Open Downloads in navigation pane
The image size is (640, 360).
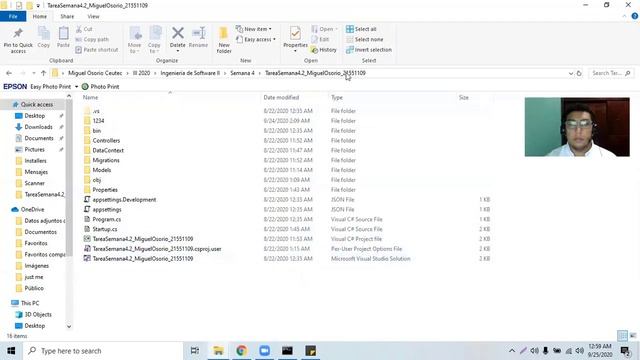(38, 127)
